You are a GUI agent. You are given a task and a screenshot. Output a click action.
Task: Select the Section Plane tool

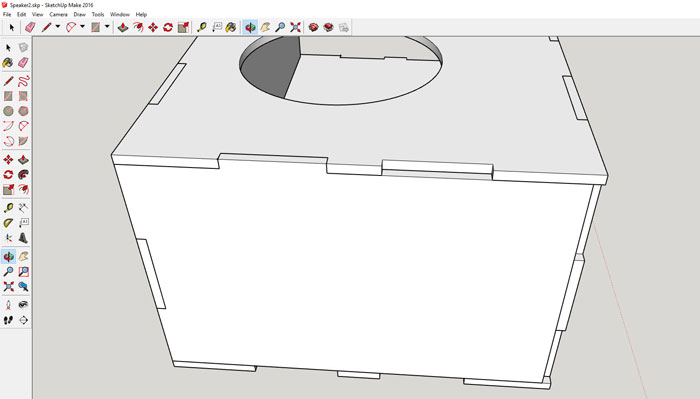pyautogui.click(x=23, y=320)
